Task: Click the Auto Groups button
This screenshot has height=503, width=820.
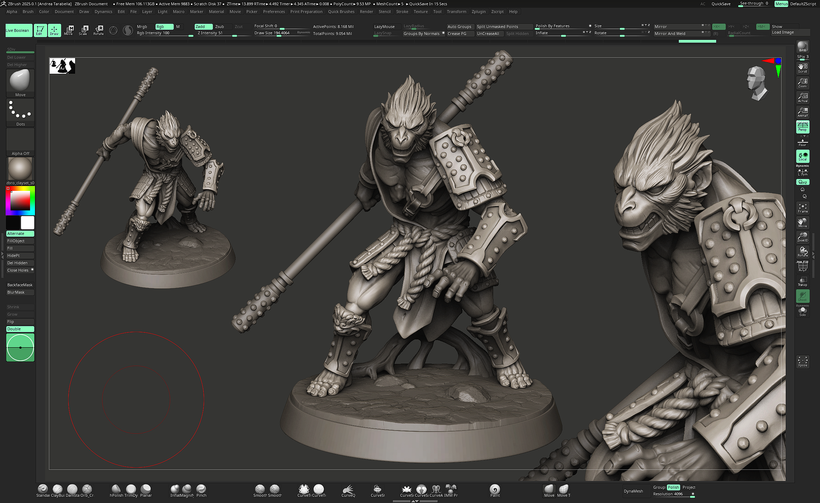Action: click(459, 26)
